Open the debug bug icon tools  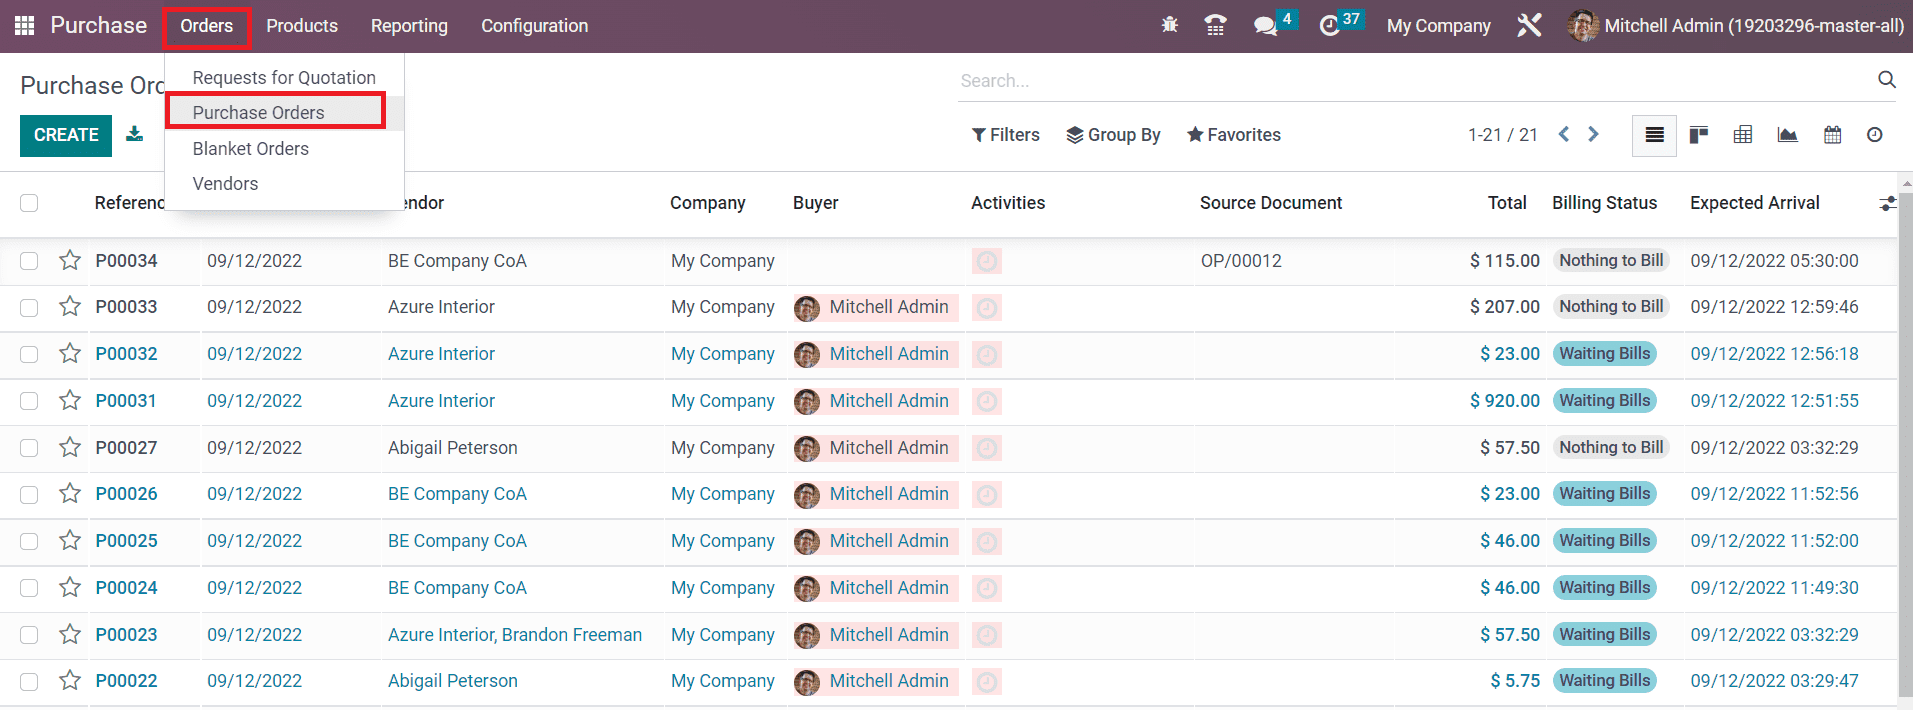(1169, 26)
